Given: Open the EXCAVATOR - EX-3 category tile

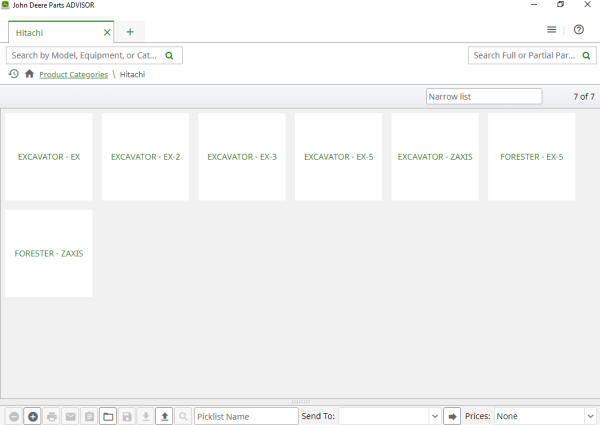Looking at the screenshot, I should pos(242,157).
